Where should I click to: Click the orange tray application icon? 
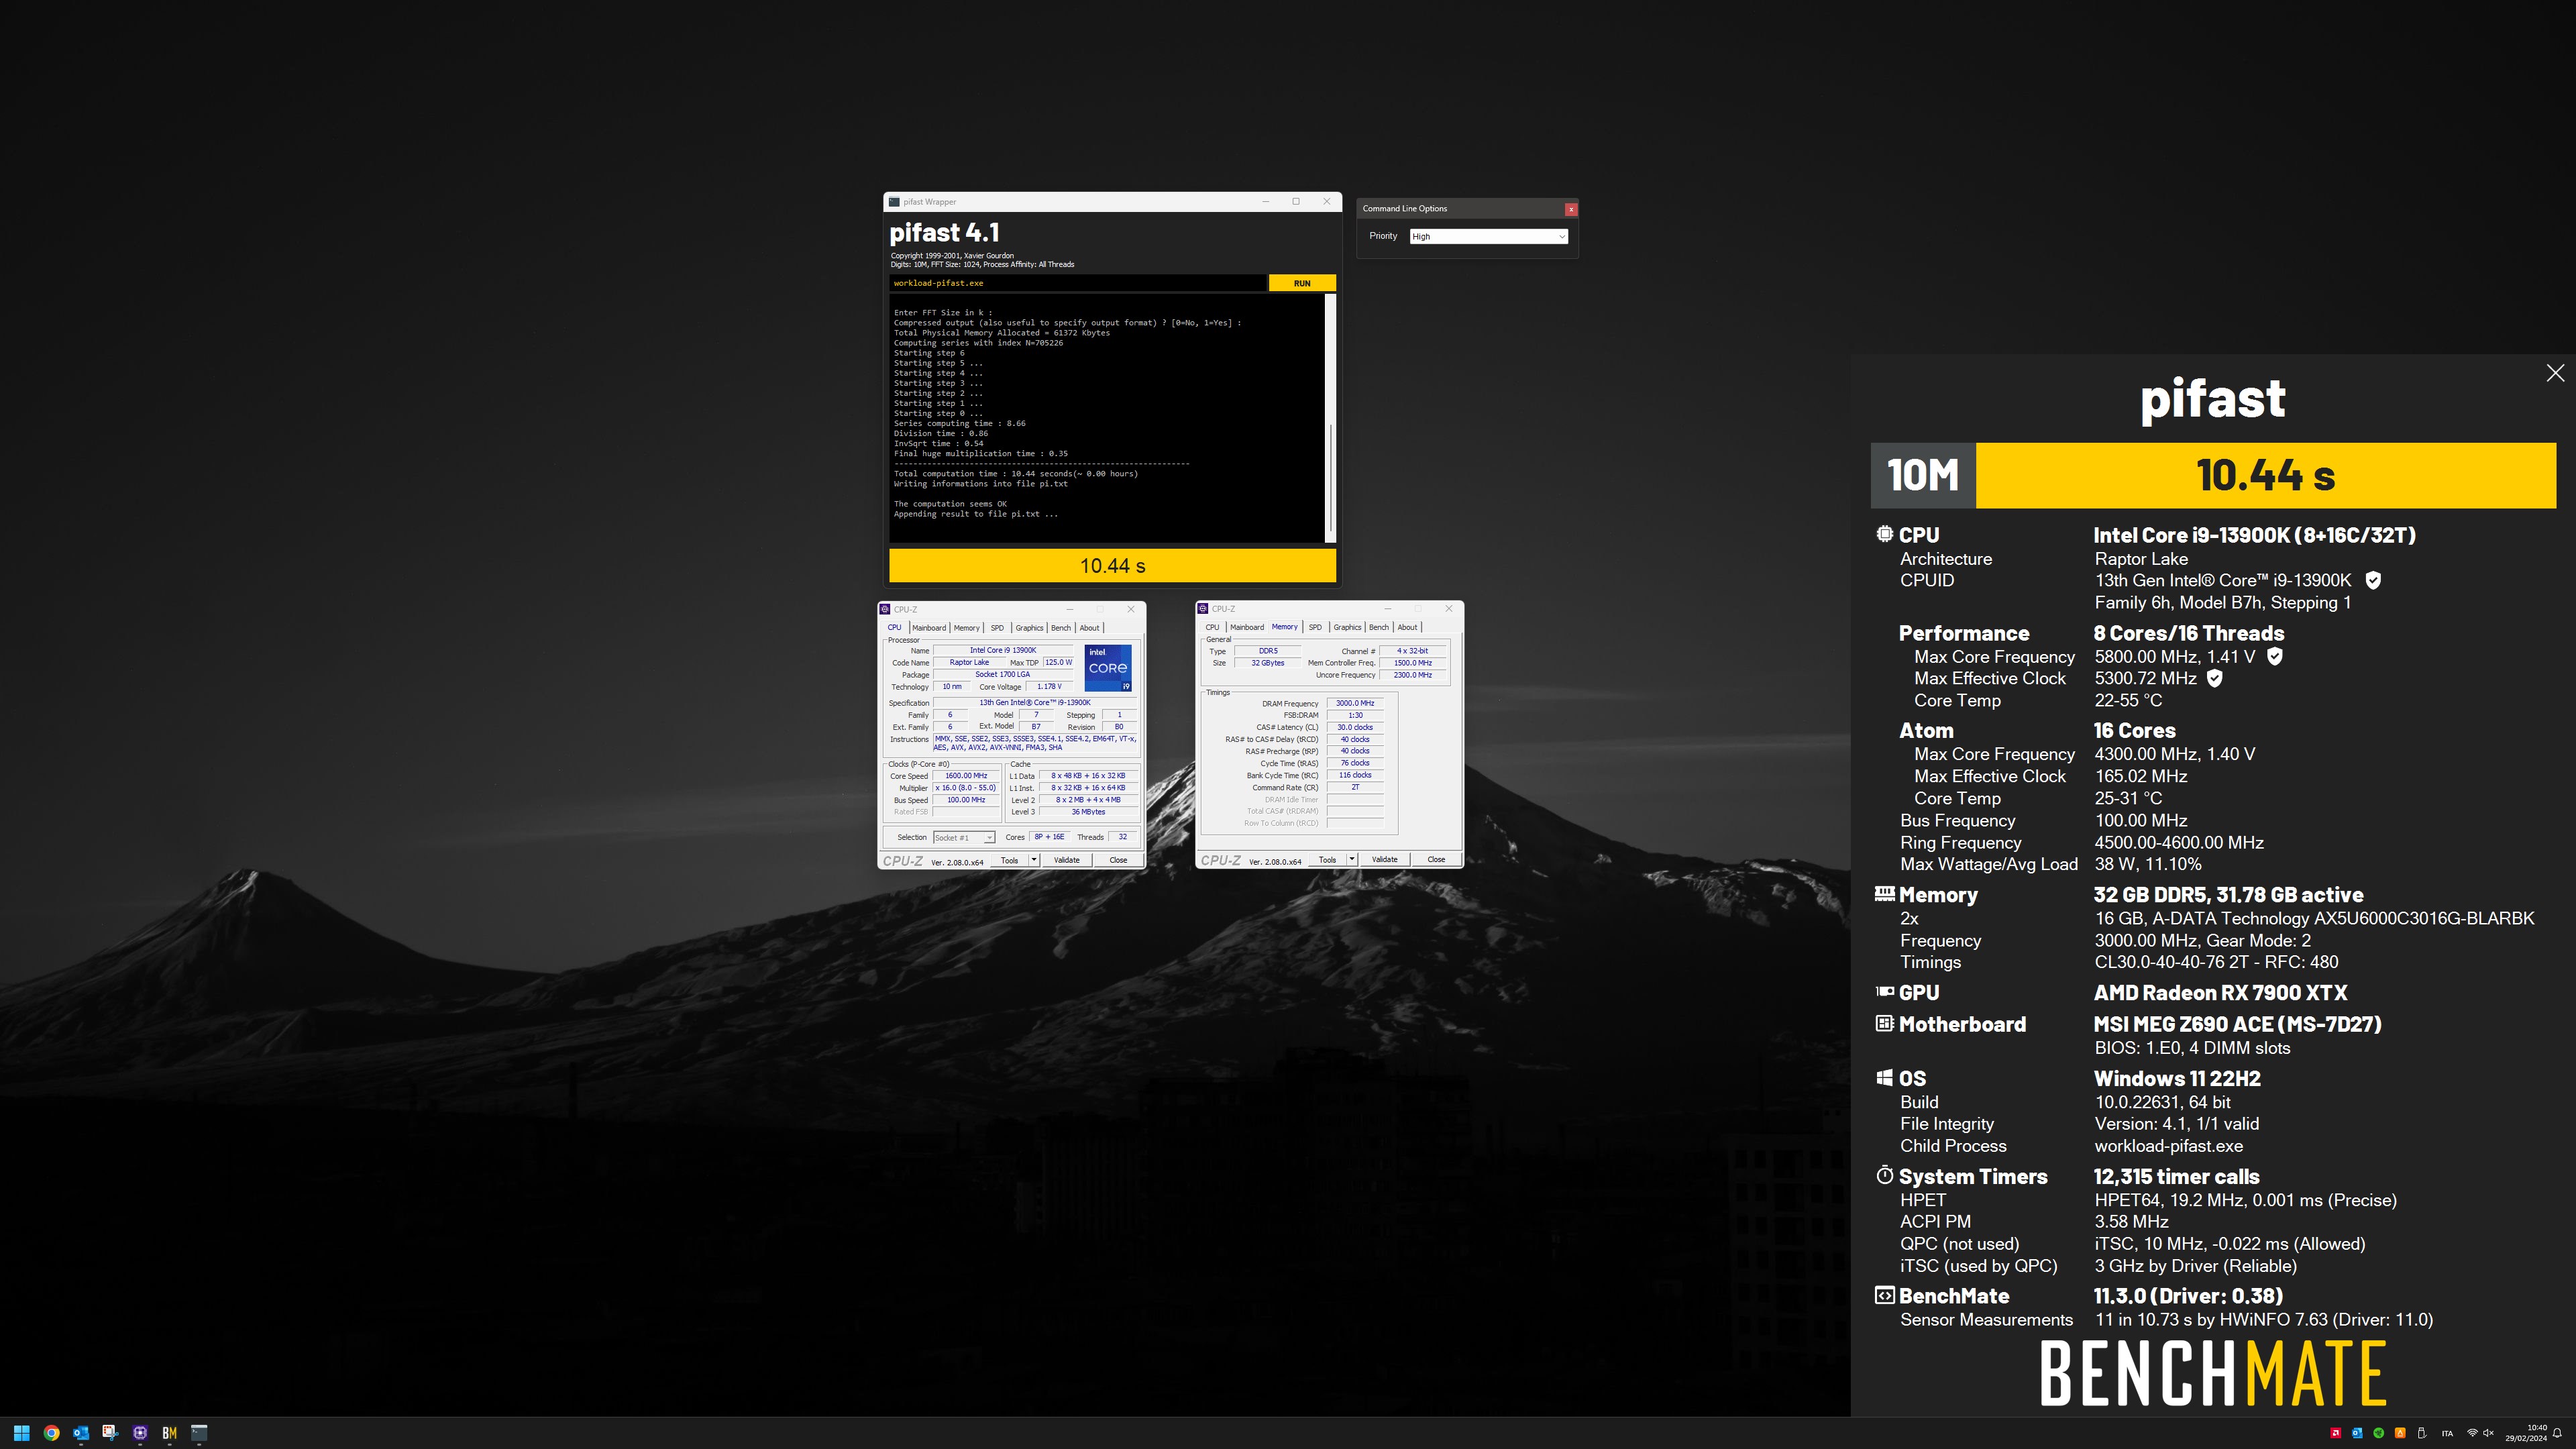click(2399, 1433)
